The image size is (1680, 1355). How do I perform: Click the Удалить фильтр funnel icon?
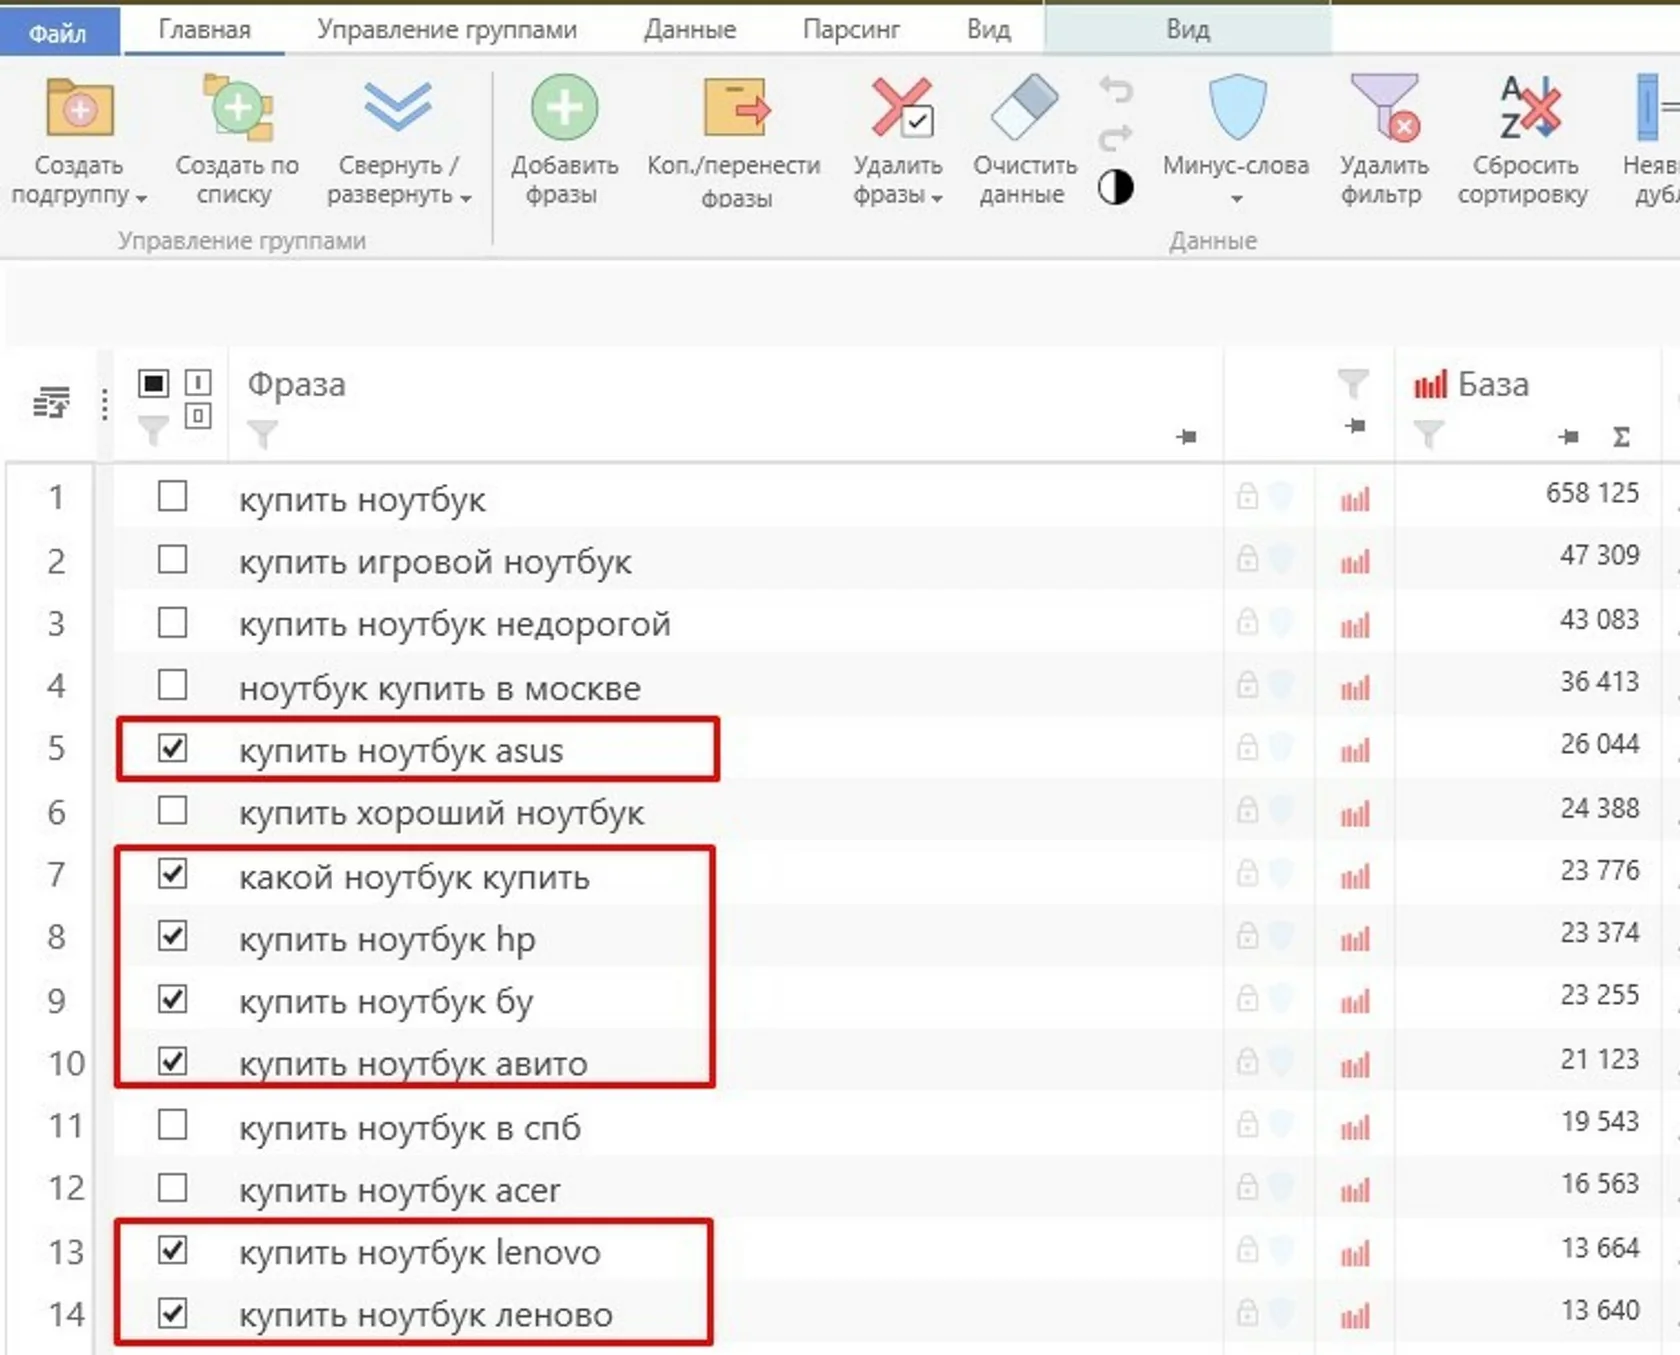[1385, 107]
